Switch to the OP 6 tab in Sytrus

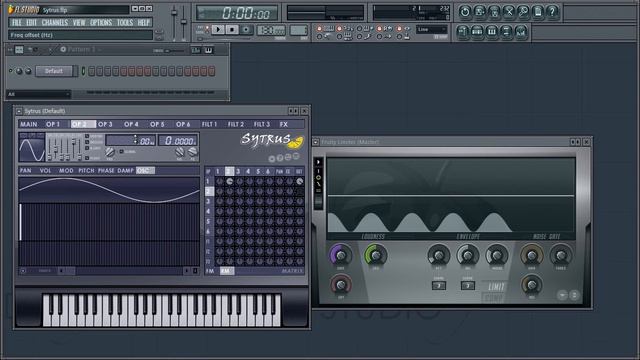click(183, 124)
